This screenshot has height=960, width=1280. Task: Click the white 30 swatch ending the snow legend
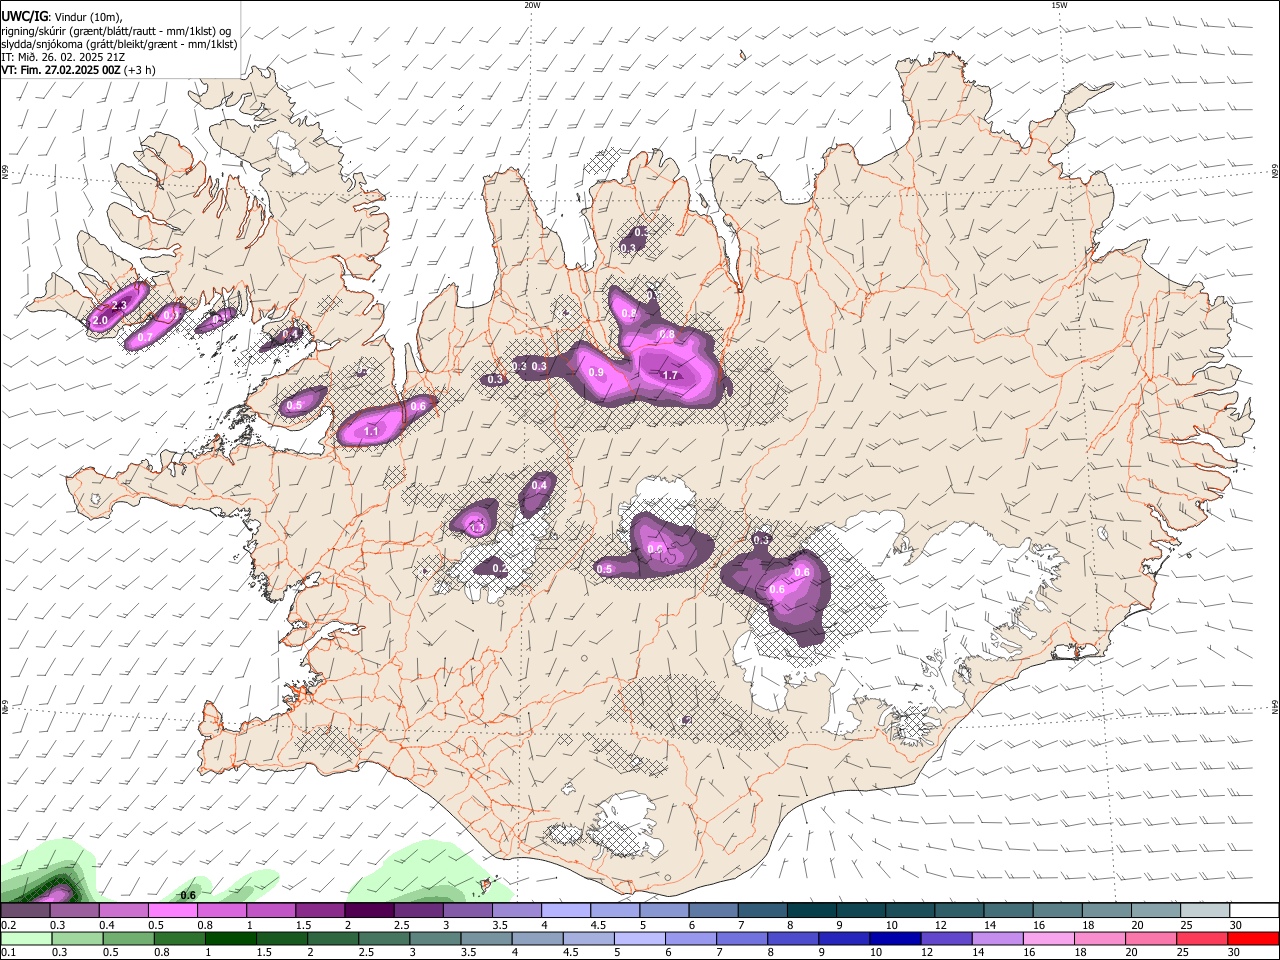coord(1255,911)
